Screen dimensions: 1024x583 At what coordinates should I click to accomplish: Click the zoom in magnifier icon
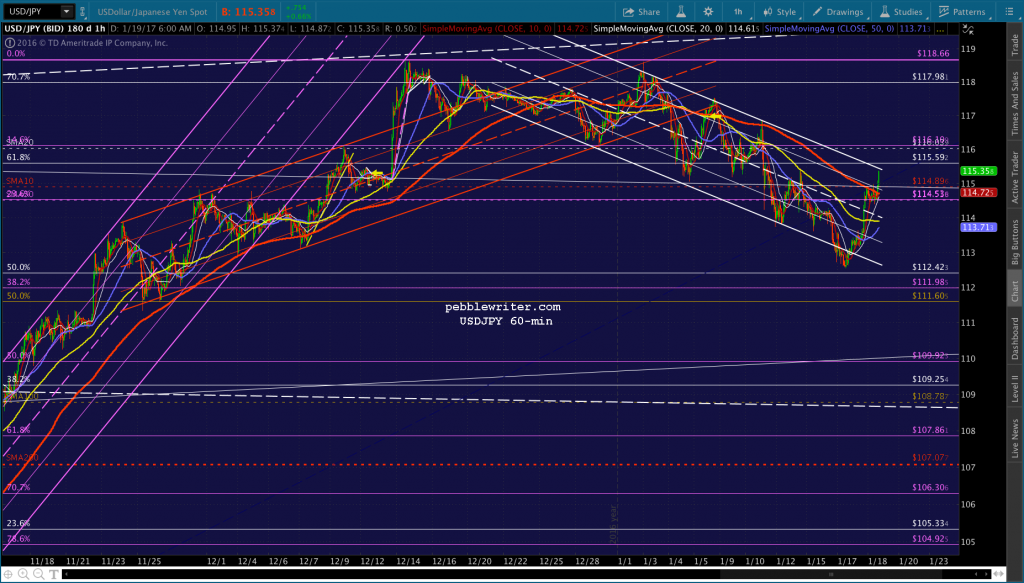click(23, 574)
